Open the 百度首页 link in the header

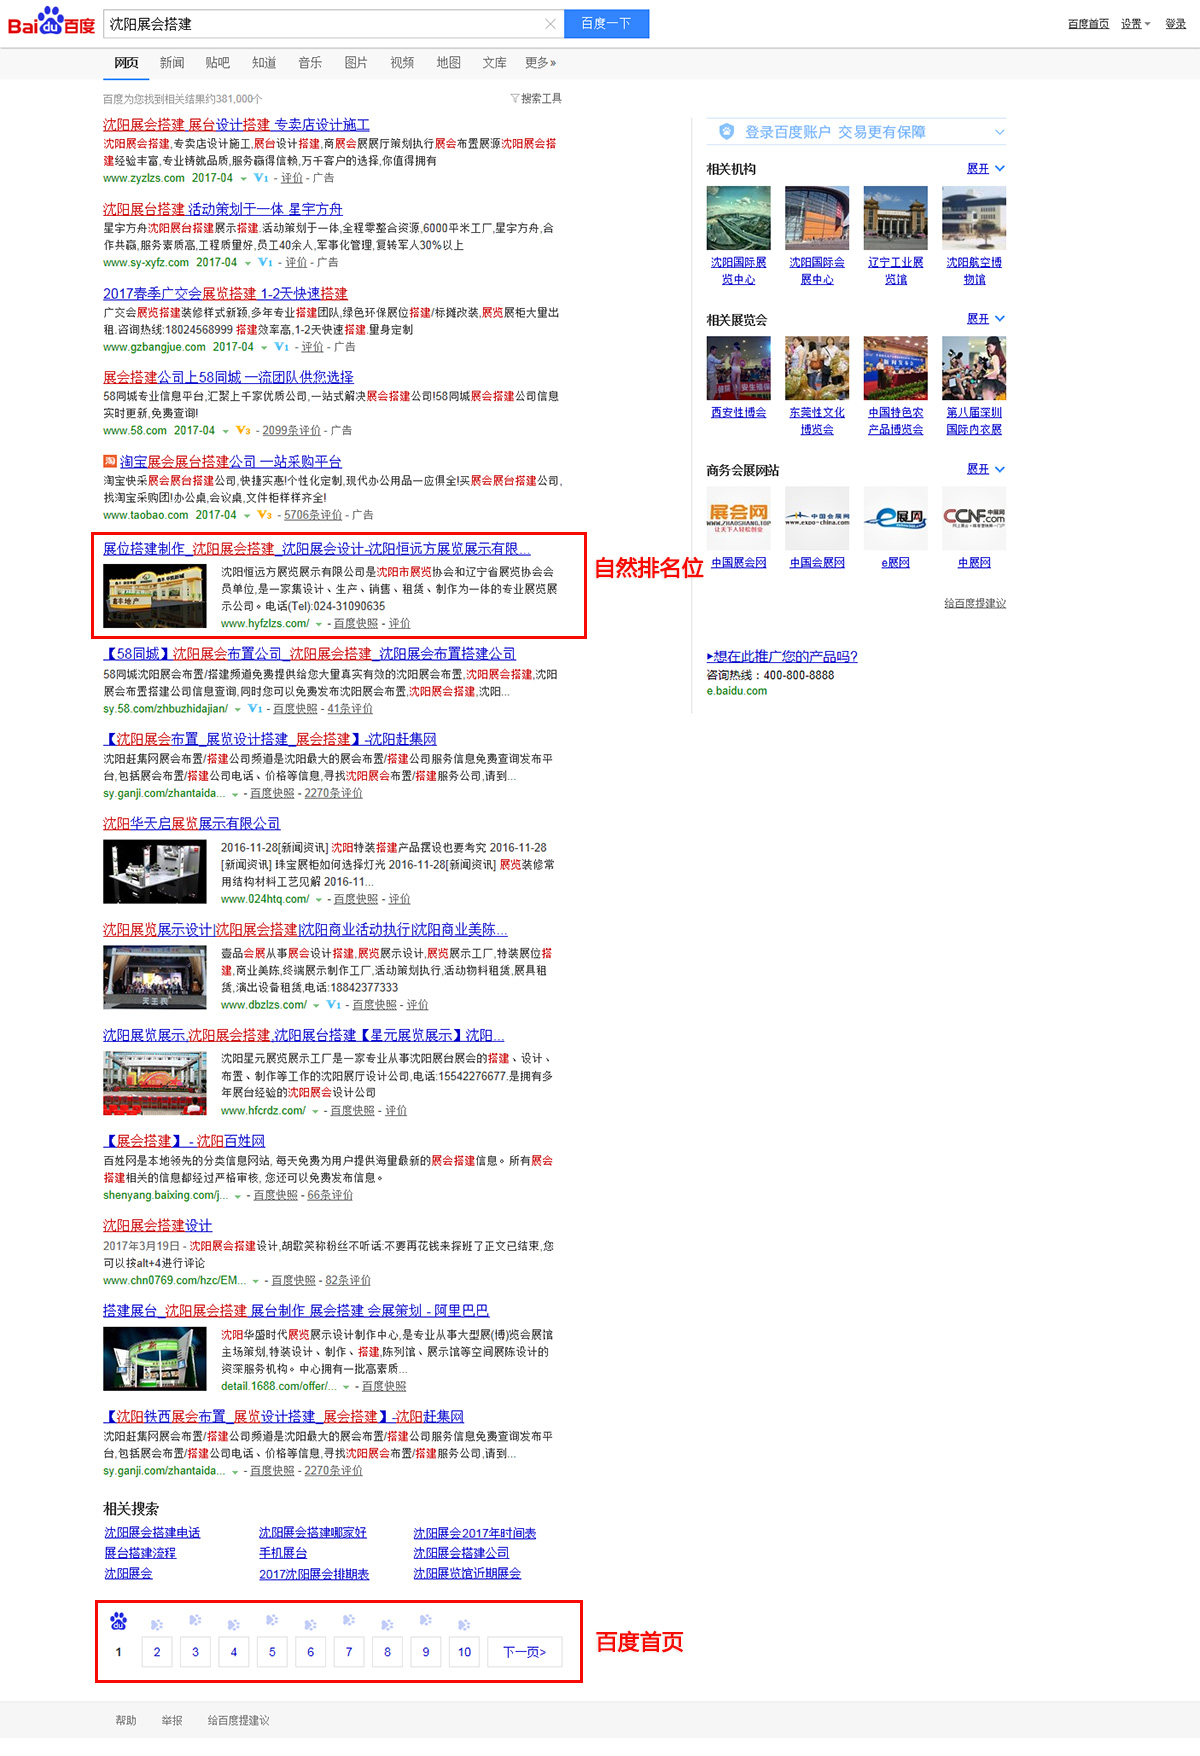[x=1088, y=24]
